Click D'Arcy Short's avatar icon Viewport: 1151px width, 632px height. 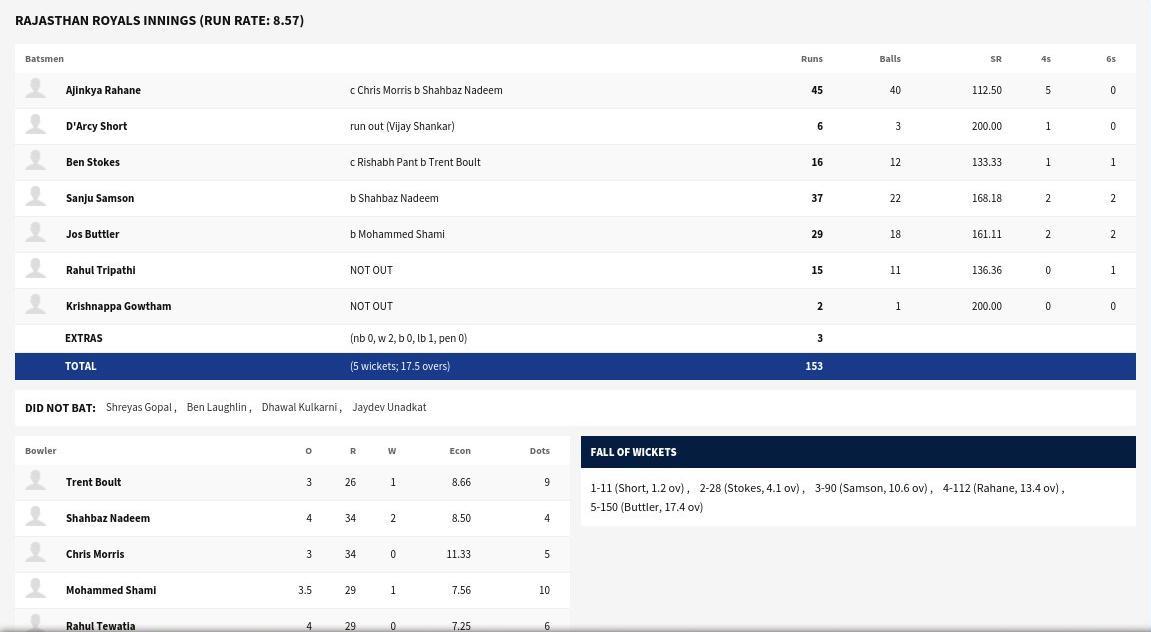point(35,124)
